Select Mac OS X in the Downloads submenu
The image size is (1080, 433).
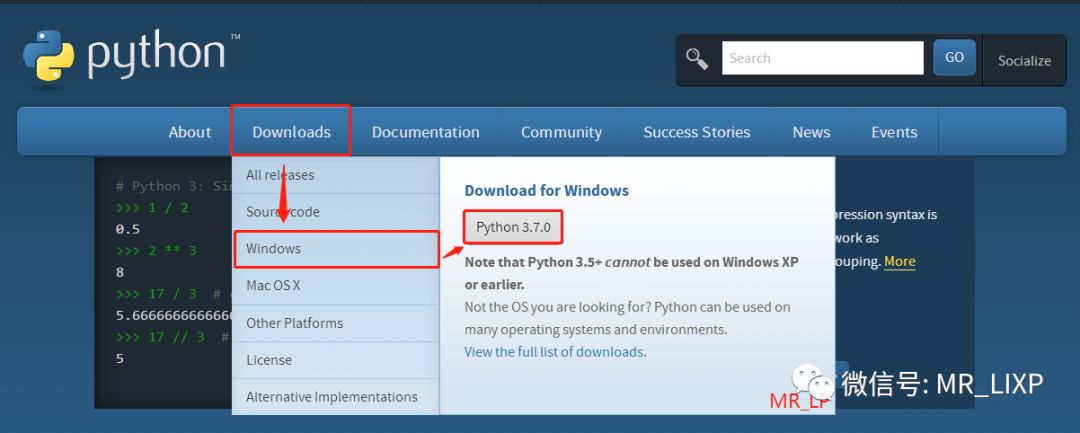335,286
